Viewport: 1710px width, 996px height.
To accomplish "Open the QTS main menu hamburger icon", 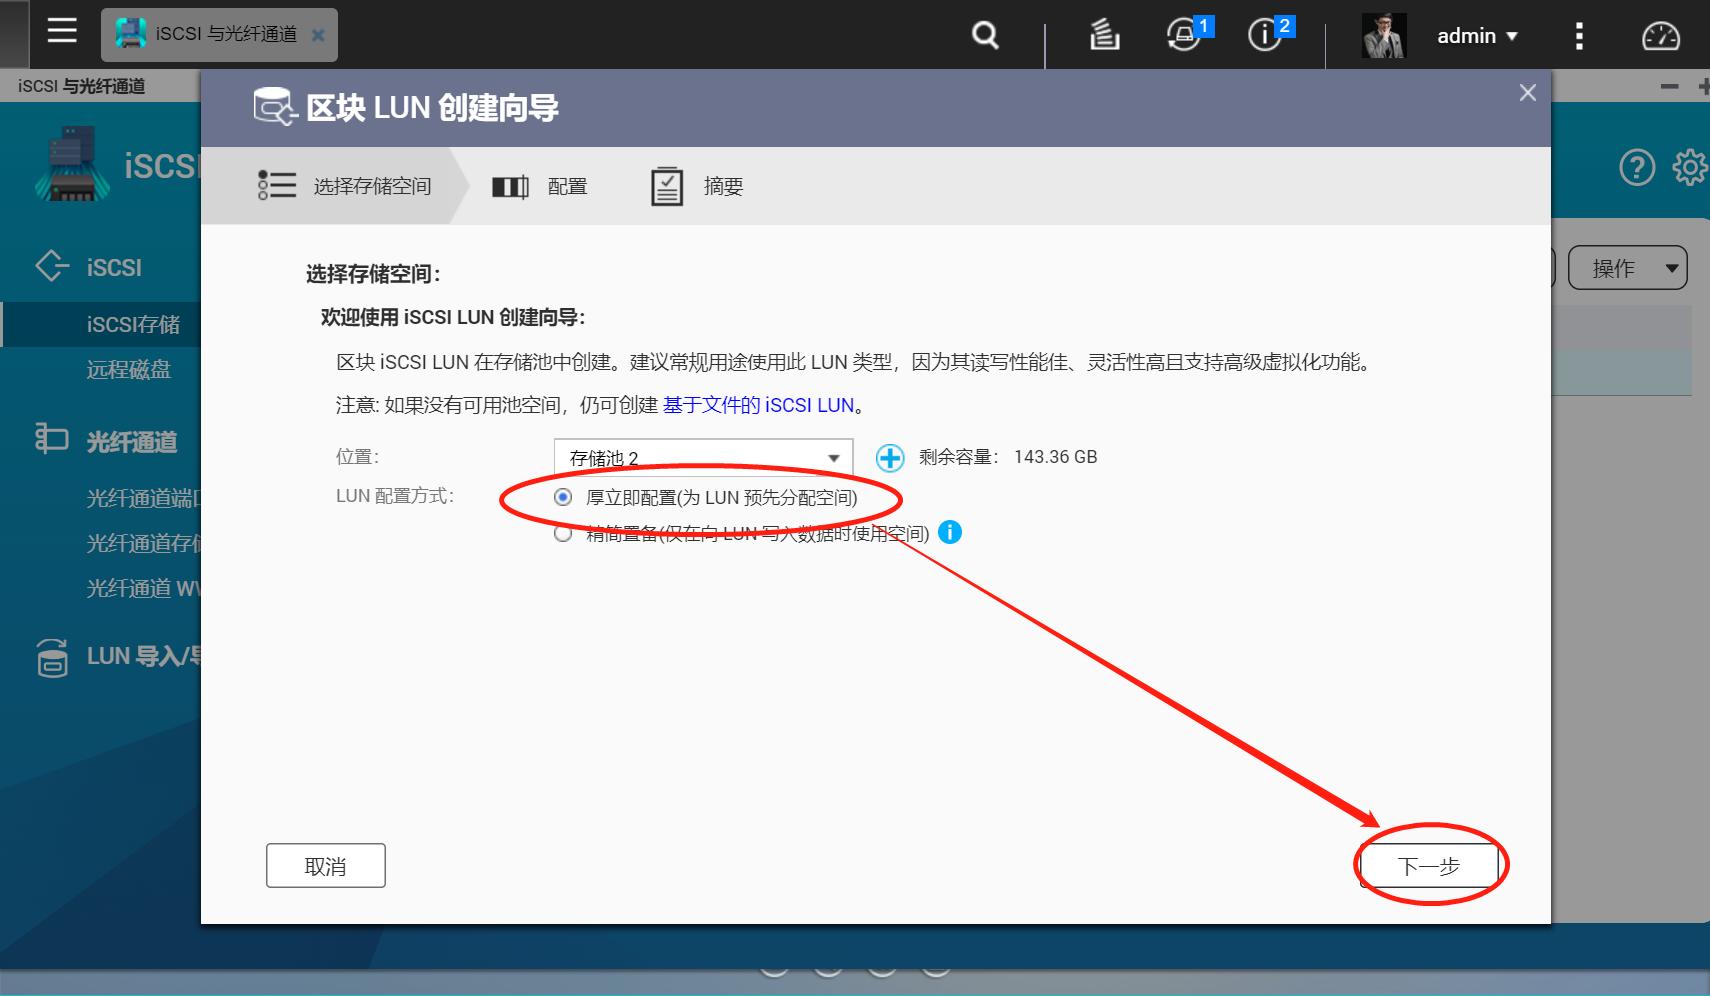I will point(62,31).
